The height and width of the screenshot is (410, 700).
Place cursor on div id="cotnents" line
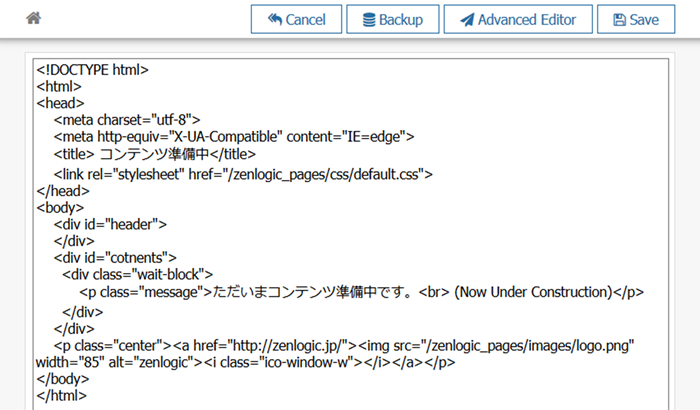coord(115,258)
